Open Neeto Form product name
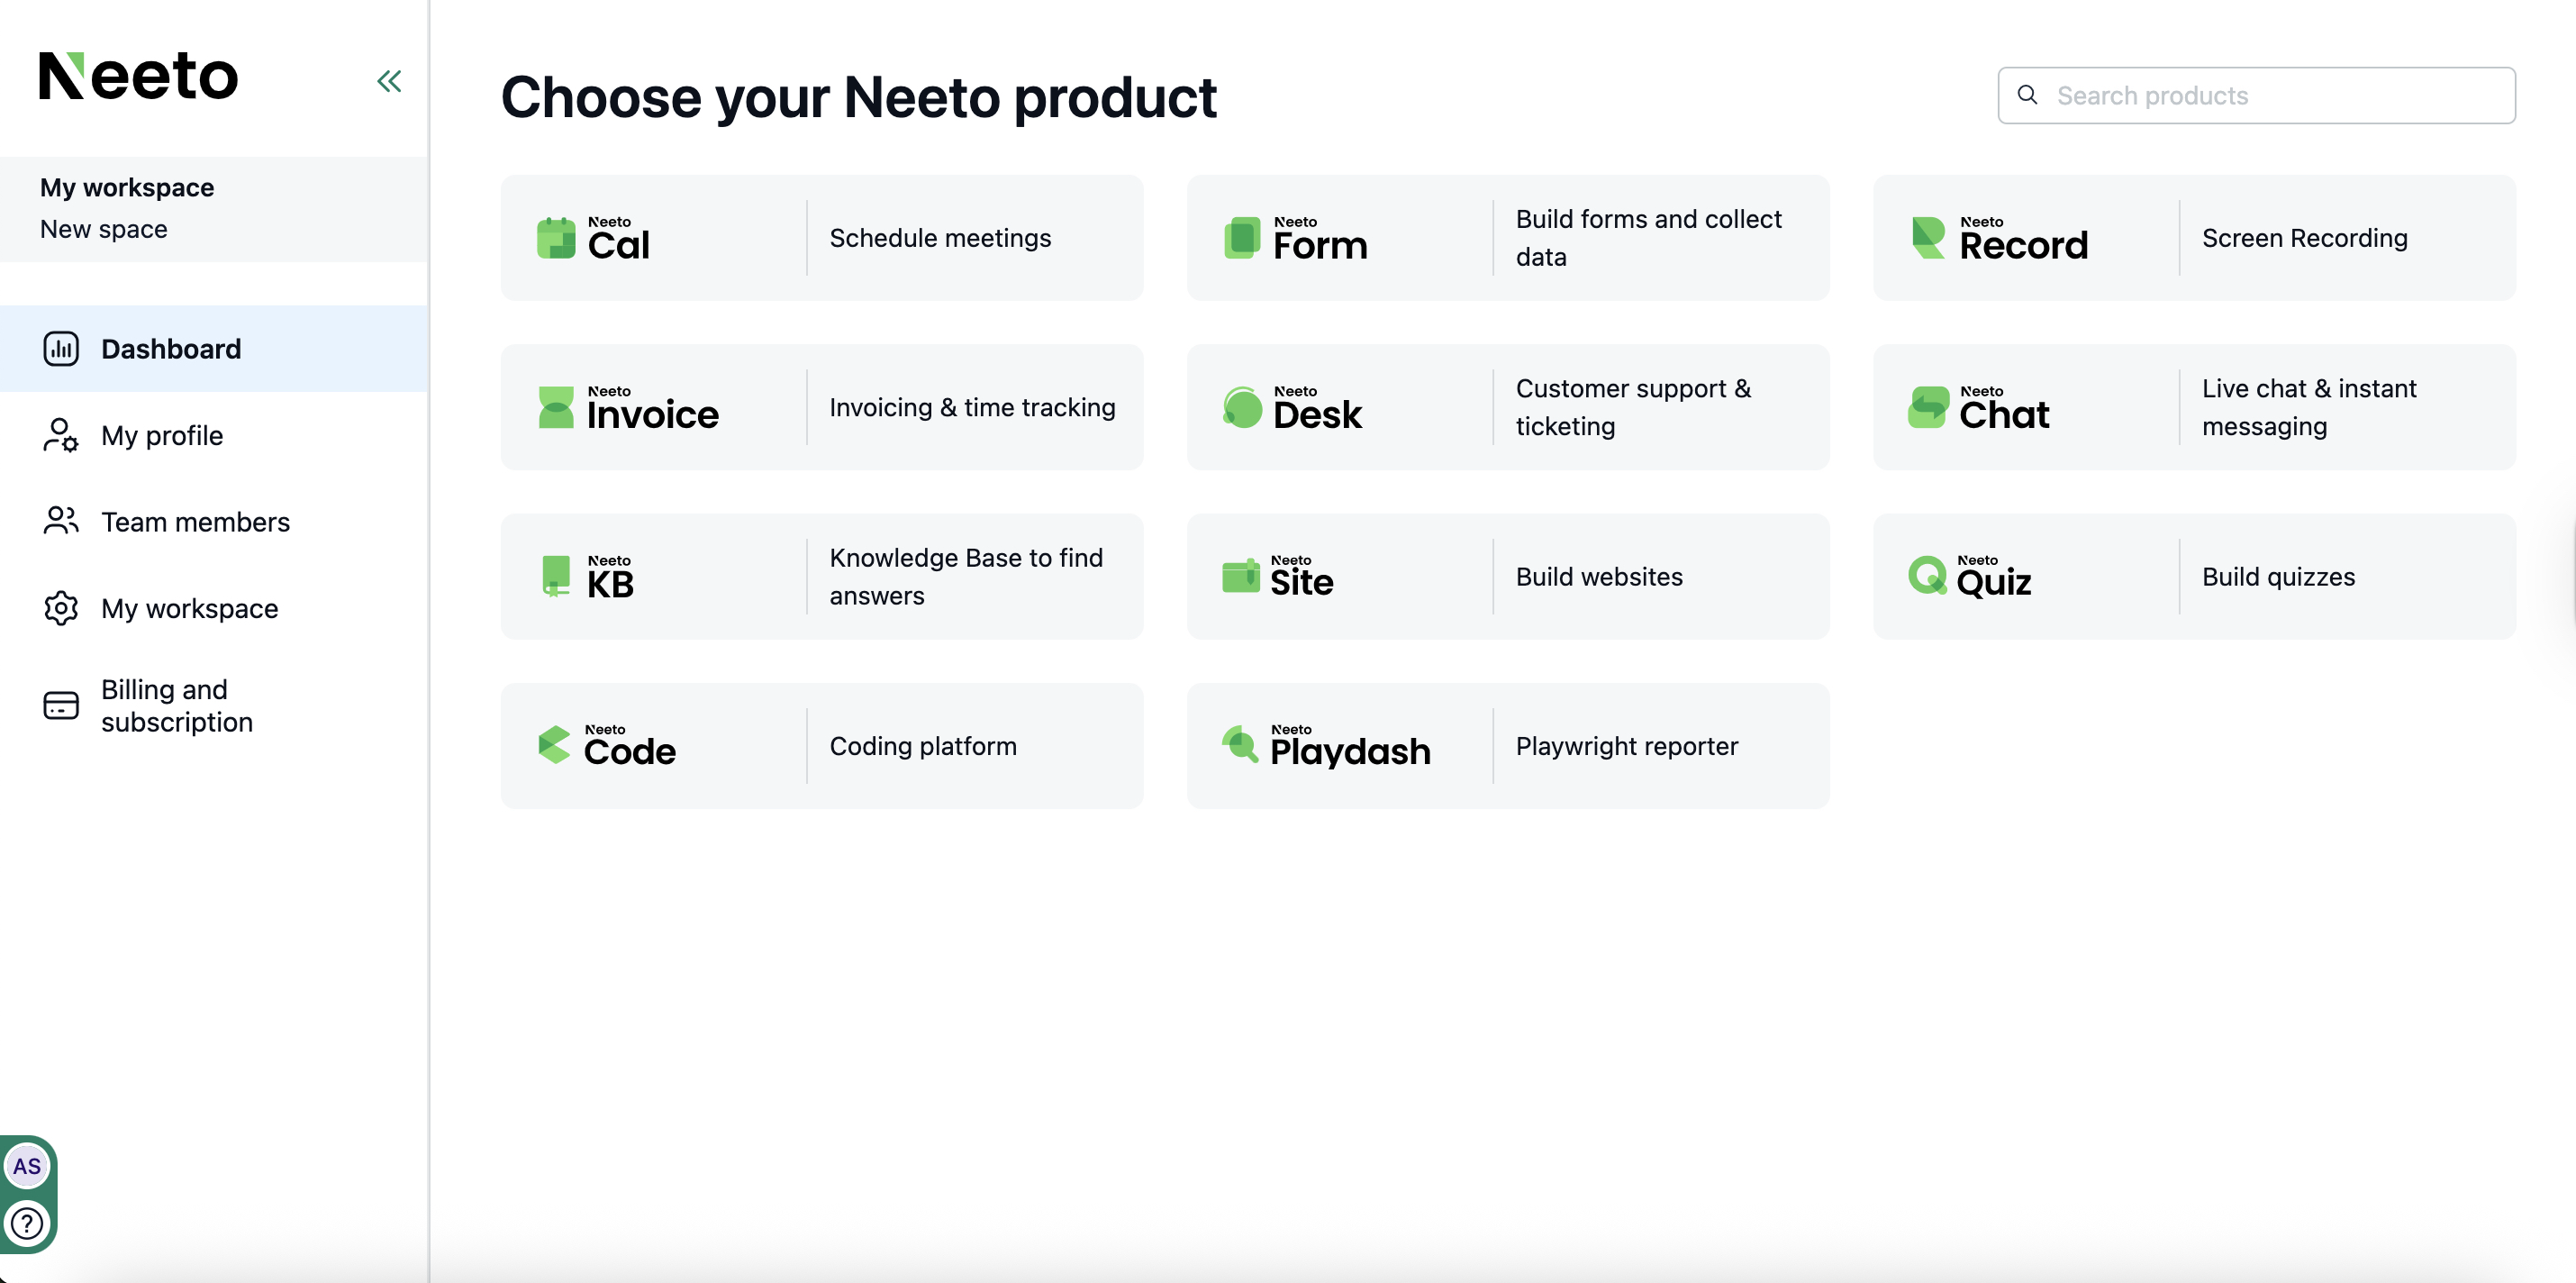Viewport: 2576px width, 1283px height. [x=1320, y=238]
